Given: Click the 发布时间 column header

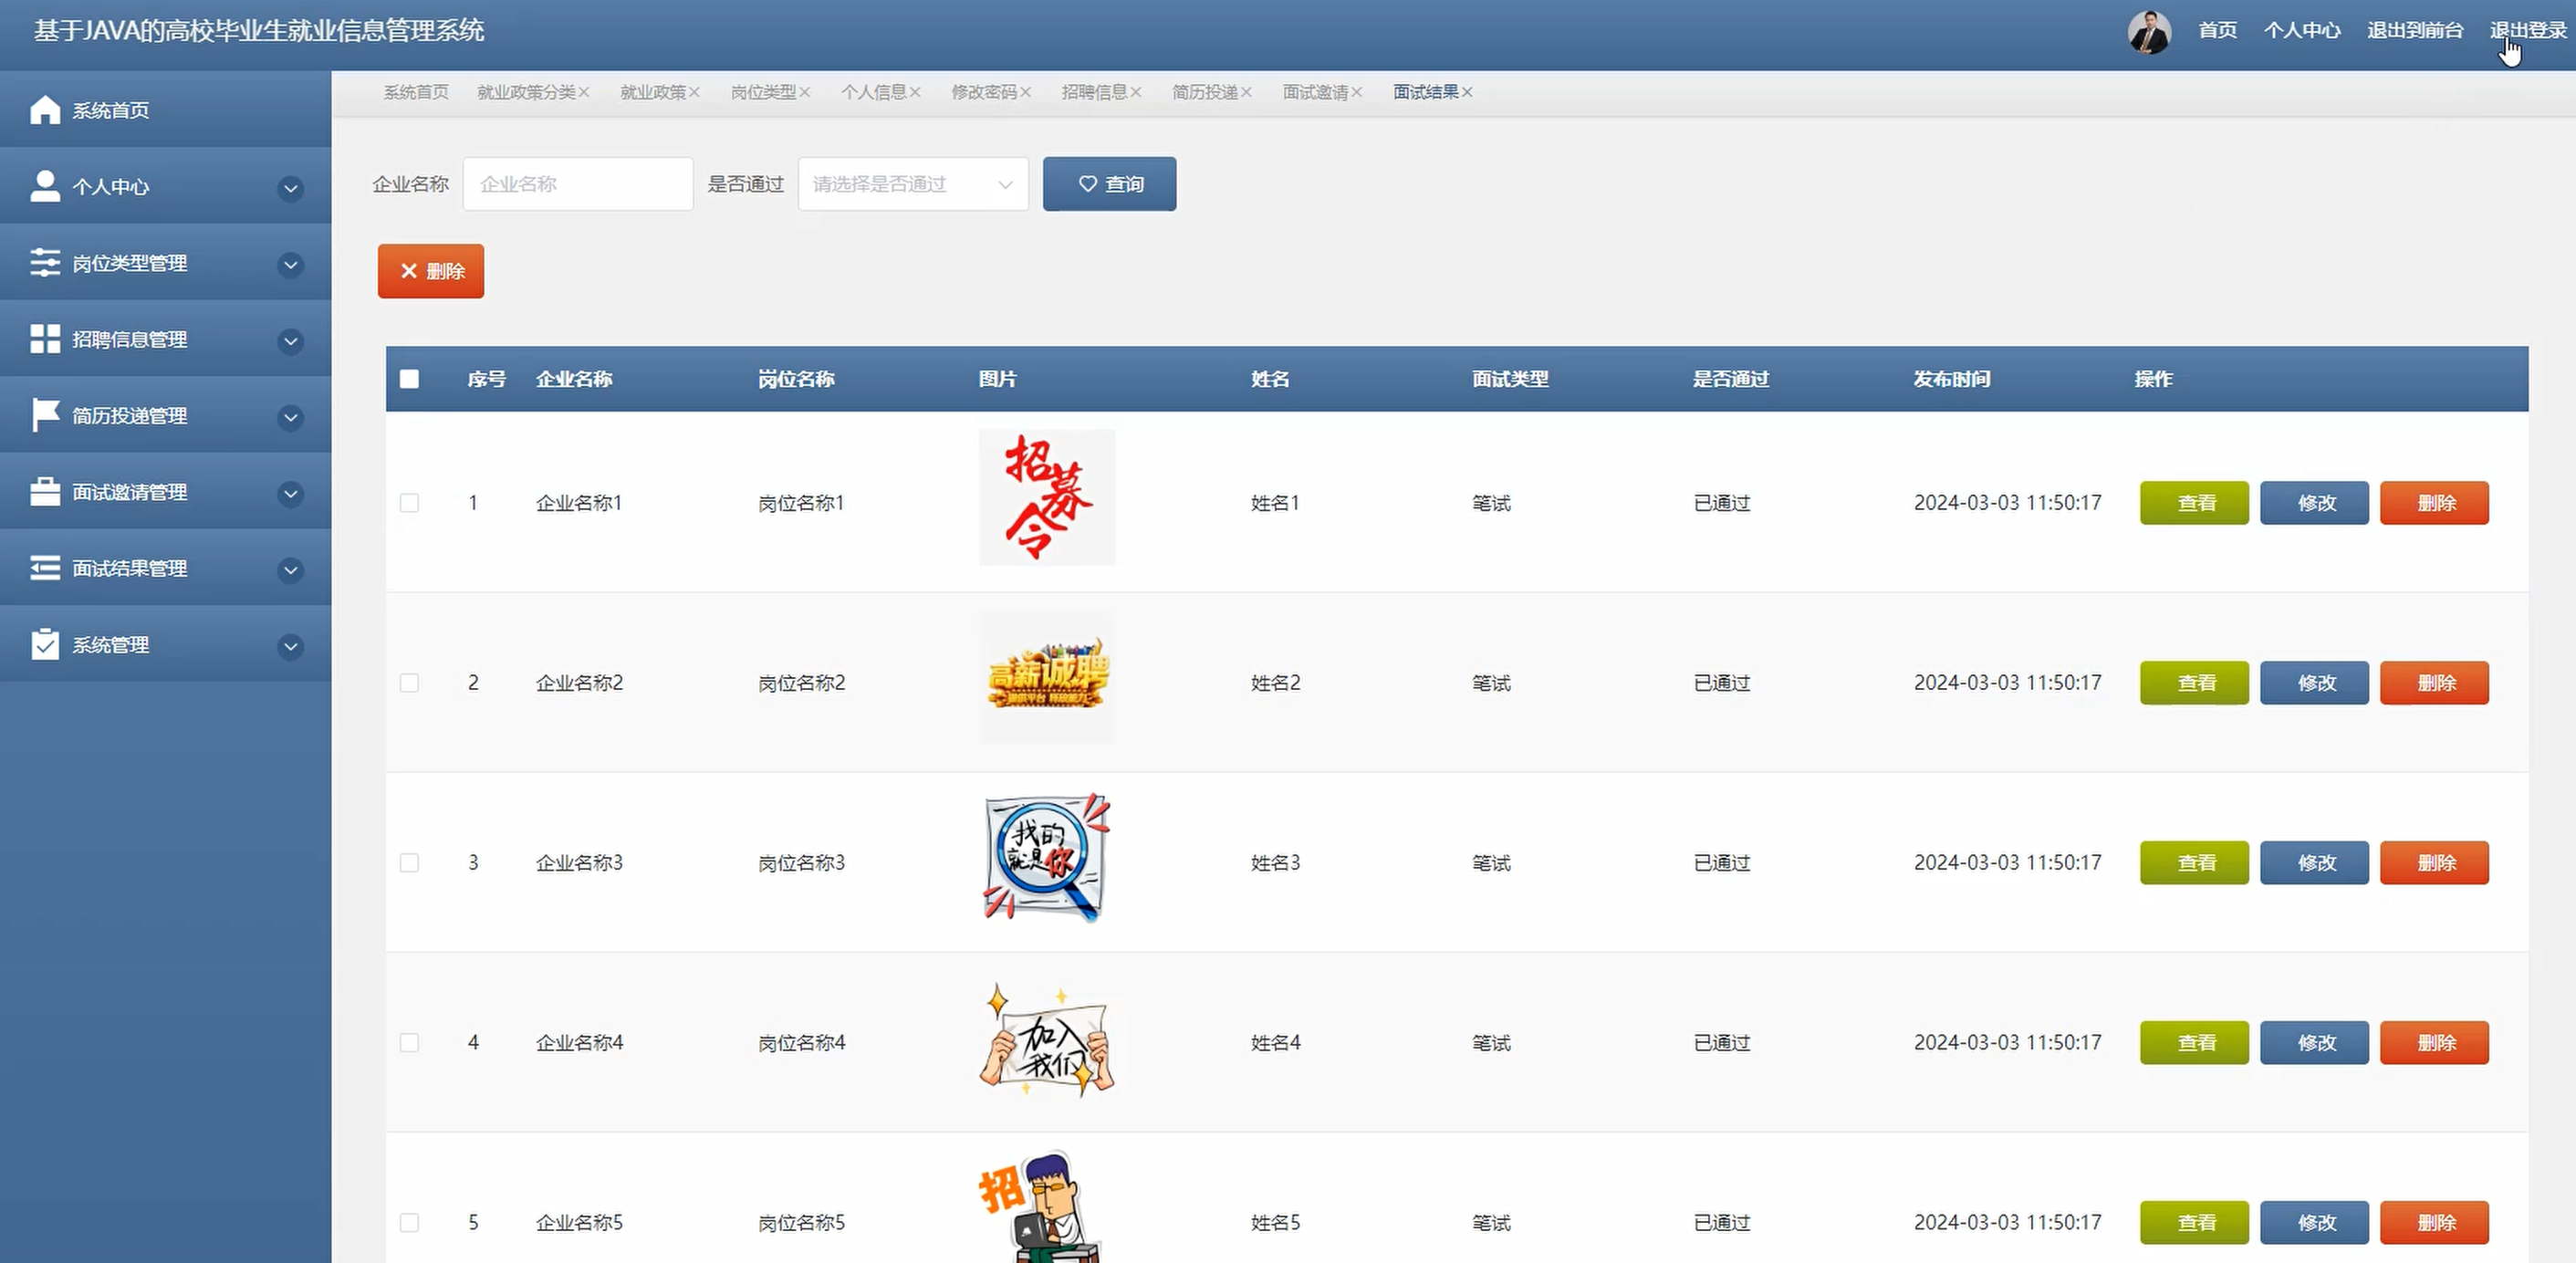Looking at the screenshot, I should [x=1952, y=379].
